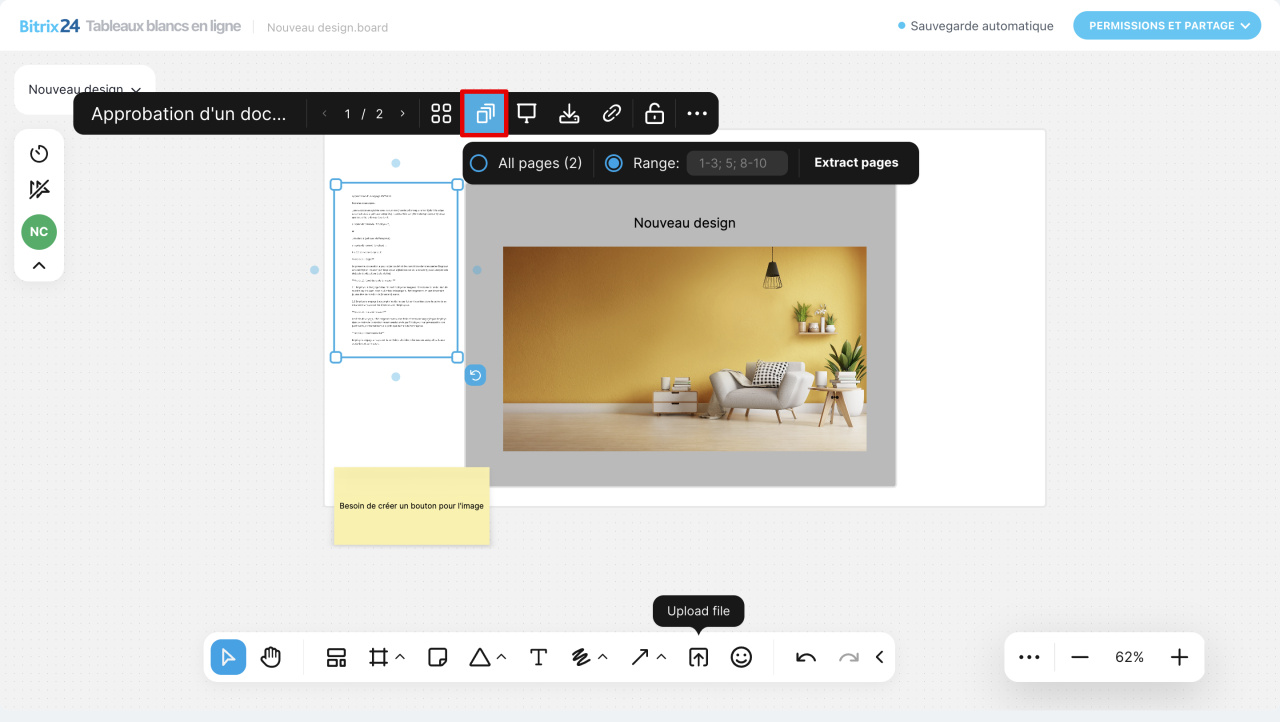Open all pages grid view
Viewport: 1280px width, 722px height.
pos(440,113)
